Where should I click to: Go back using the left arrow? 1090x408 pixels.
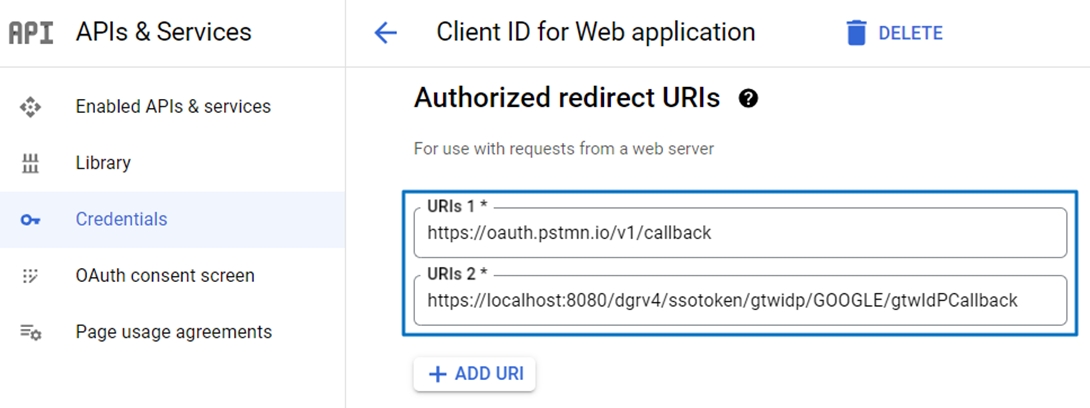(x=385, y=33)
